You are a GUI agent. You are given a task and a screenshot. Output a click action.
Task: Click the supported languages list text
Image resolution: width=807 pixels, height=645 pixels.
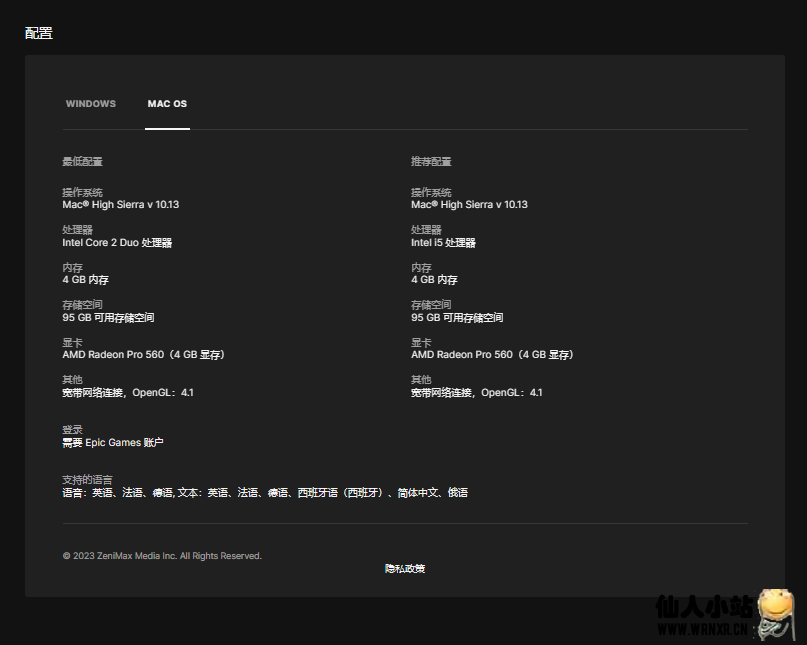pos(265,492)
